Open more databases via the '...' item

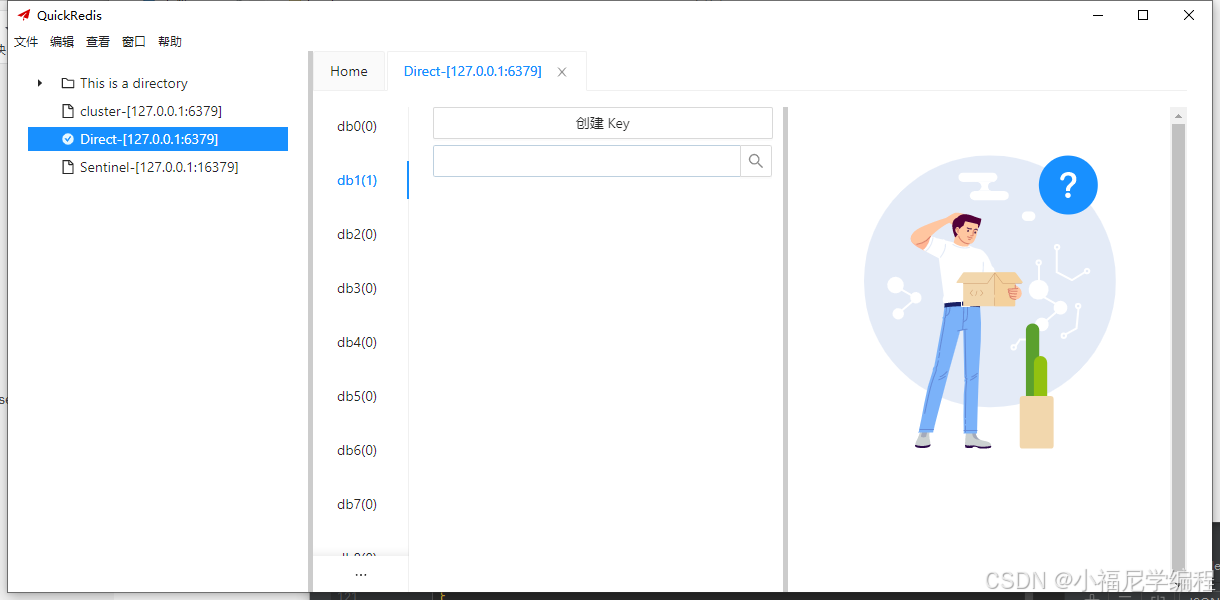point(360,573)
